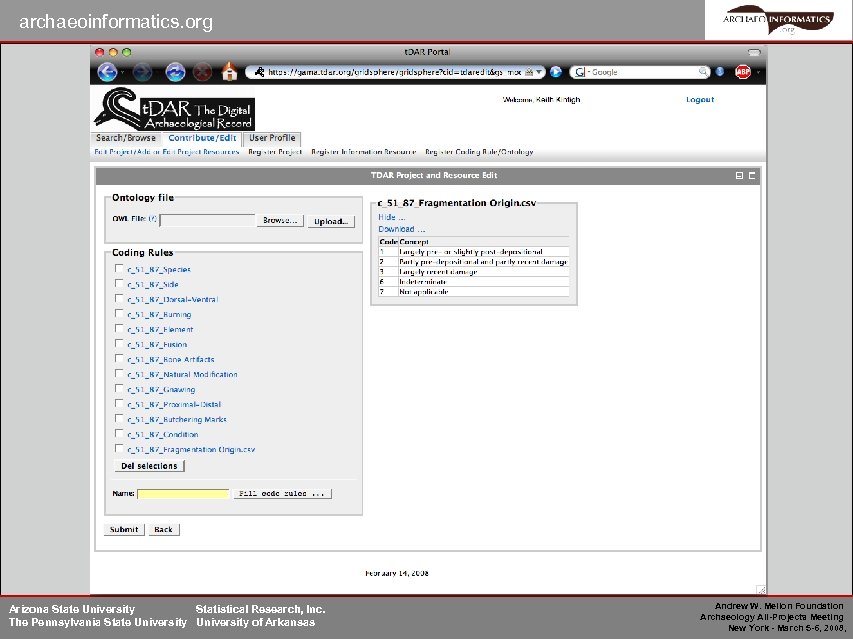
Task: Click the Hide ... link
Action: (x=392, y=217)
